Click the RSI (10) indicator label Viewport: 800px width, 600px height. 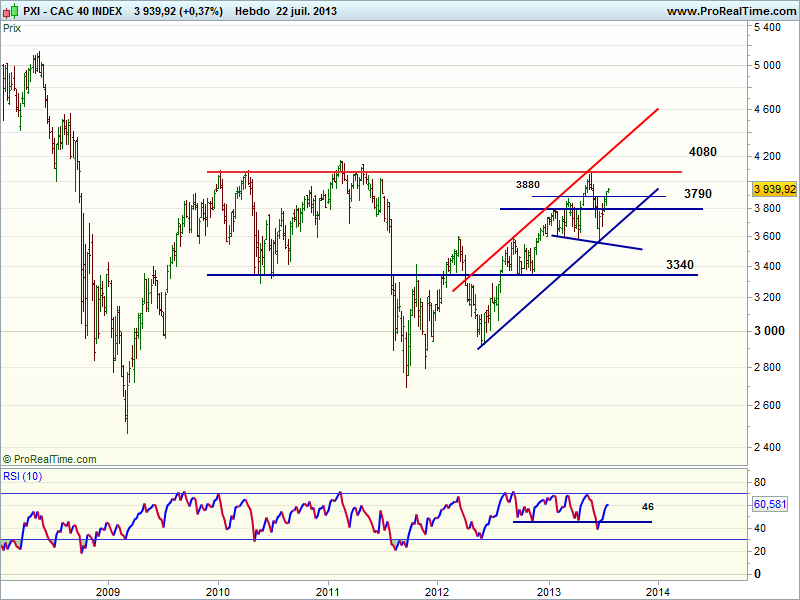pyautogui.click(x=22, y=475)
